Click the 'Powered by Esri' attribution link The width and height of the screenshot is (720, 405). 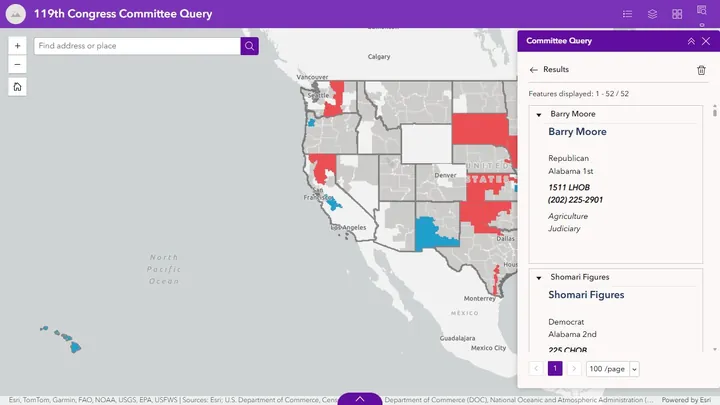tap(686, 400)
